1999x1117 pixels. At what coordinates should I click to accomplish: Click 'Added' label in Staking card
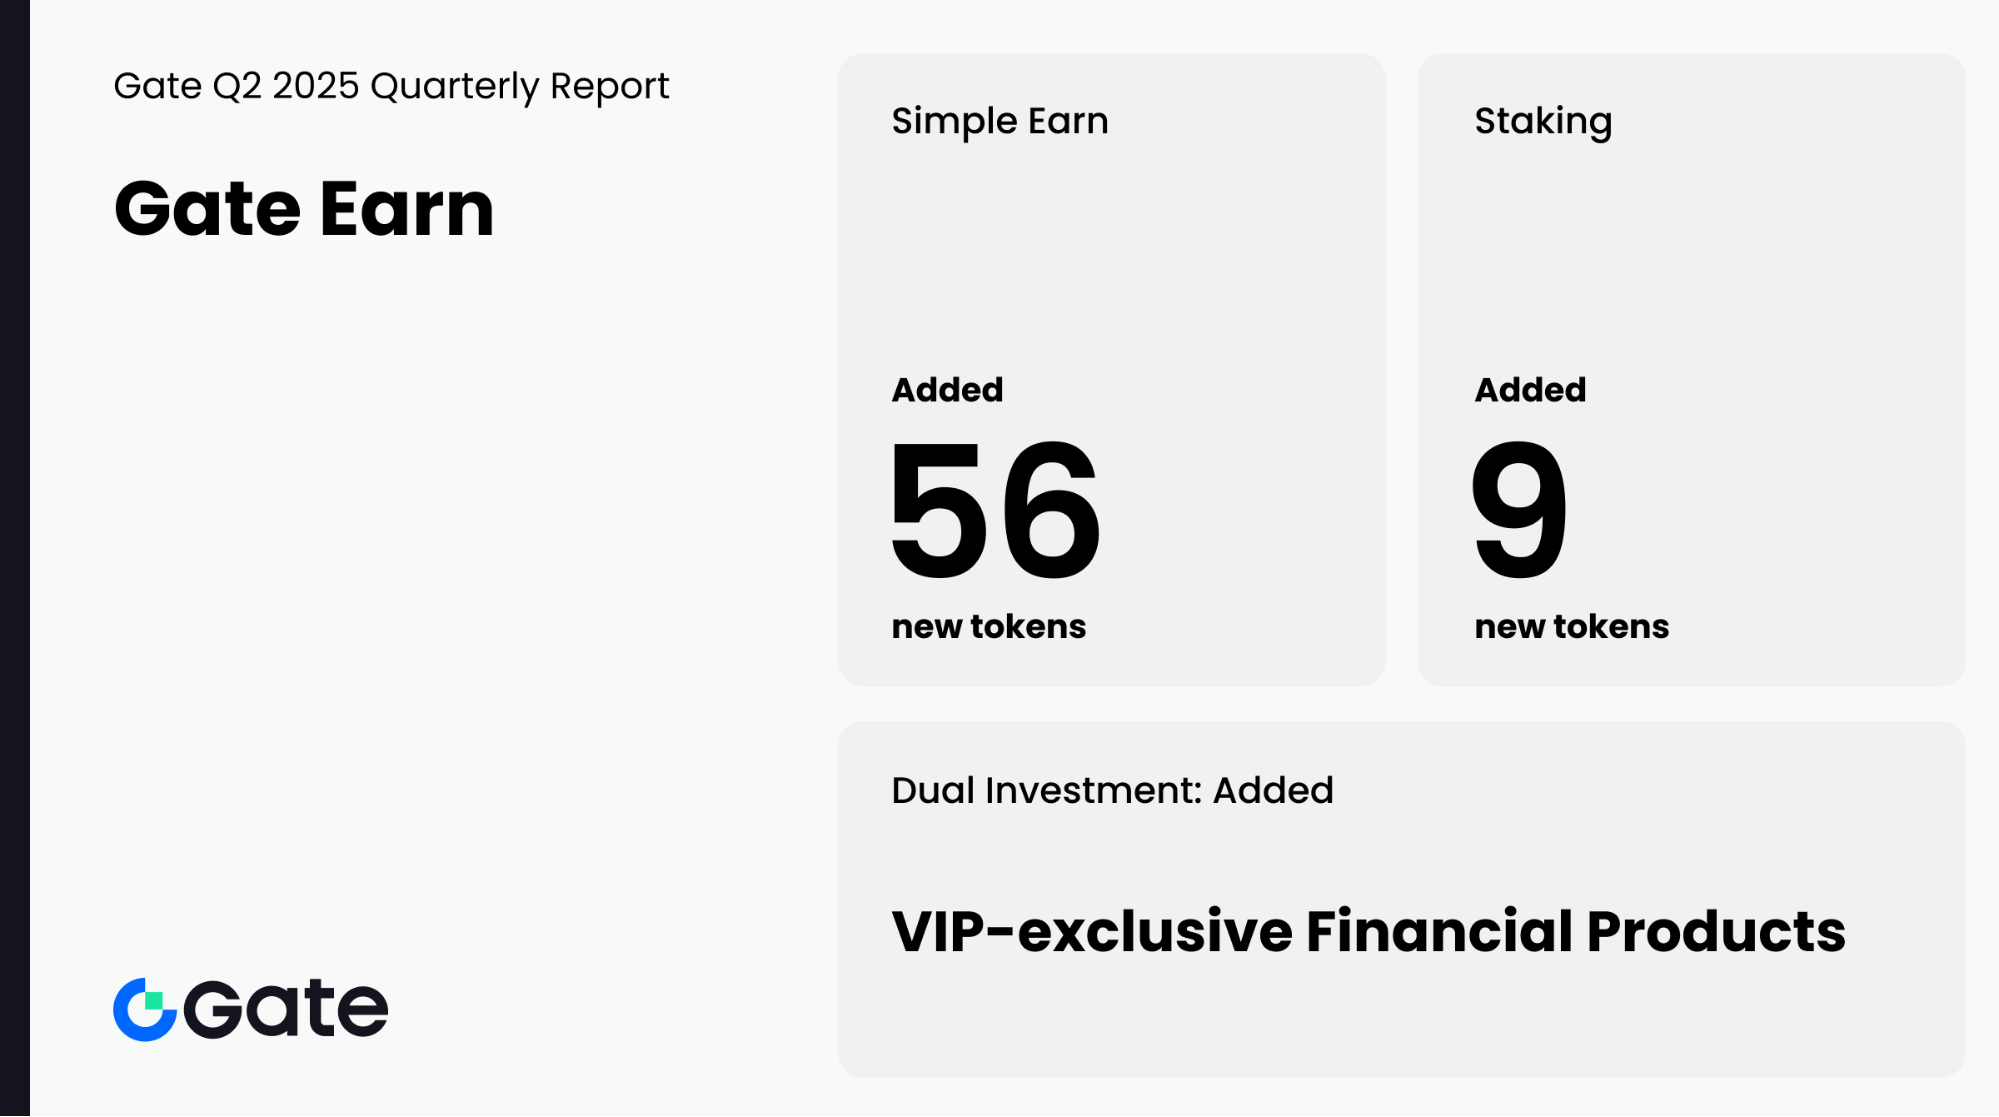click(x=1530, y=389)
